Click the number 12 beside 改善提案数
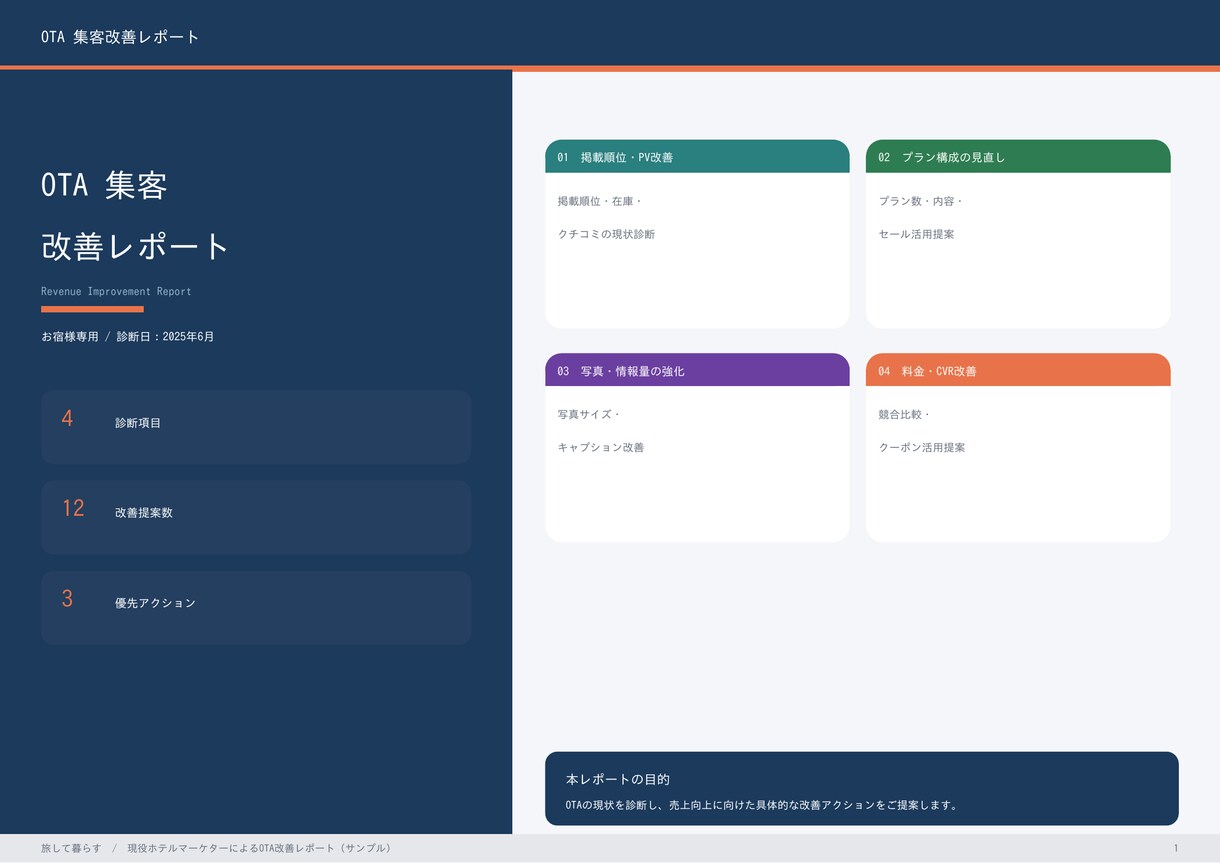 pyautogui.click(x=73, y=508)
